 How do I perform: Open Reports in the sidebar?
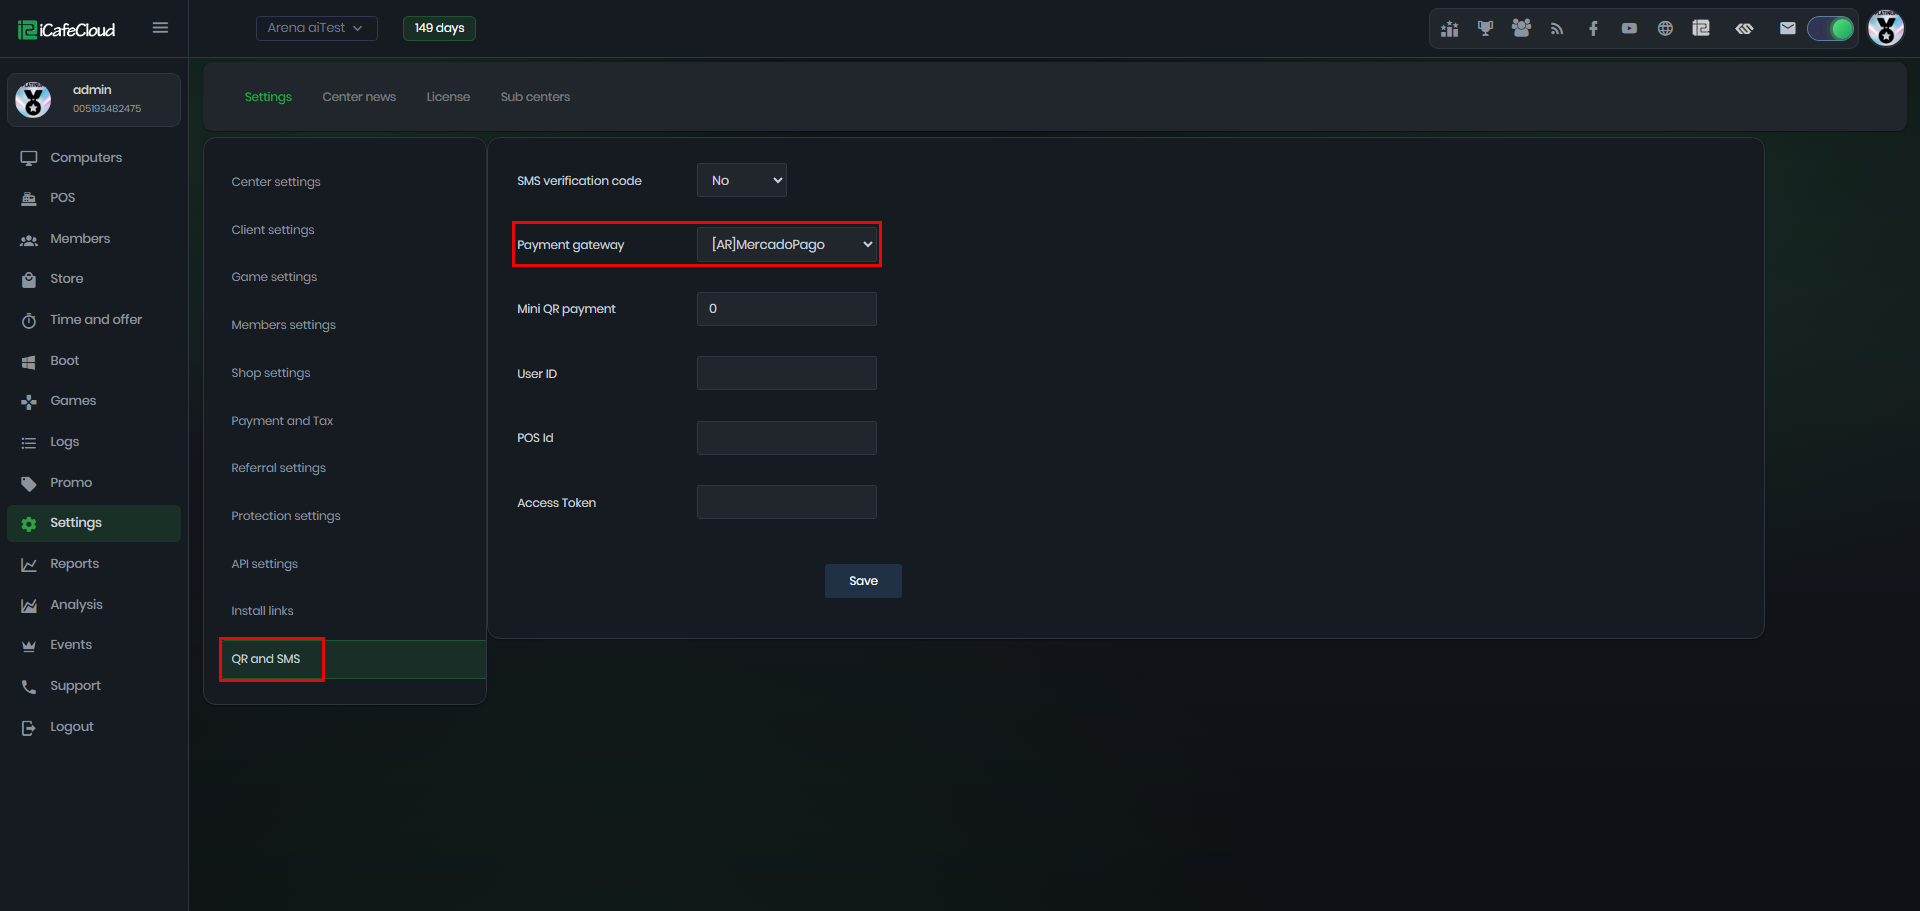tap(94, 564)
